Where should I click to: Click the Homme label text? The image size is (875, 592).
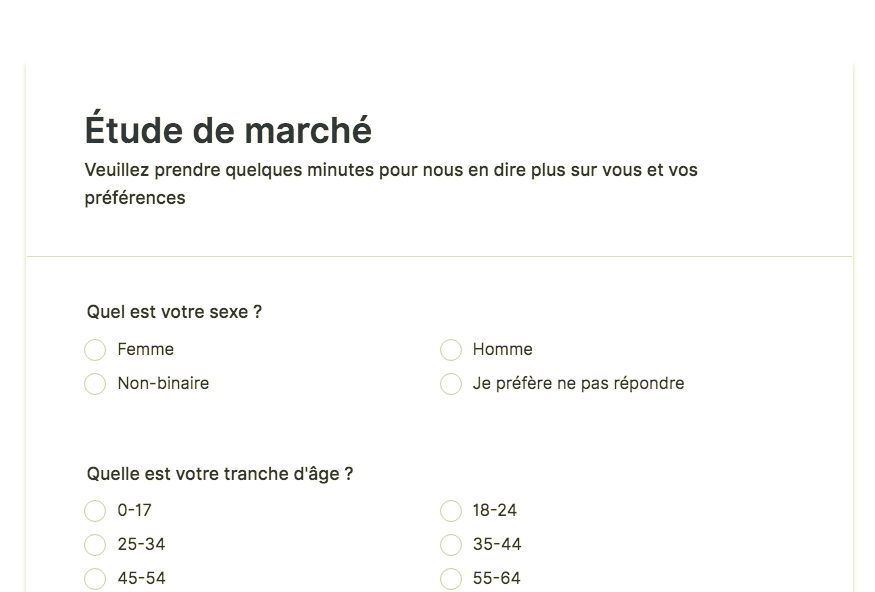click(x=503, y=349)
